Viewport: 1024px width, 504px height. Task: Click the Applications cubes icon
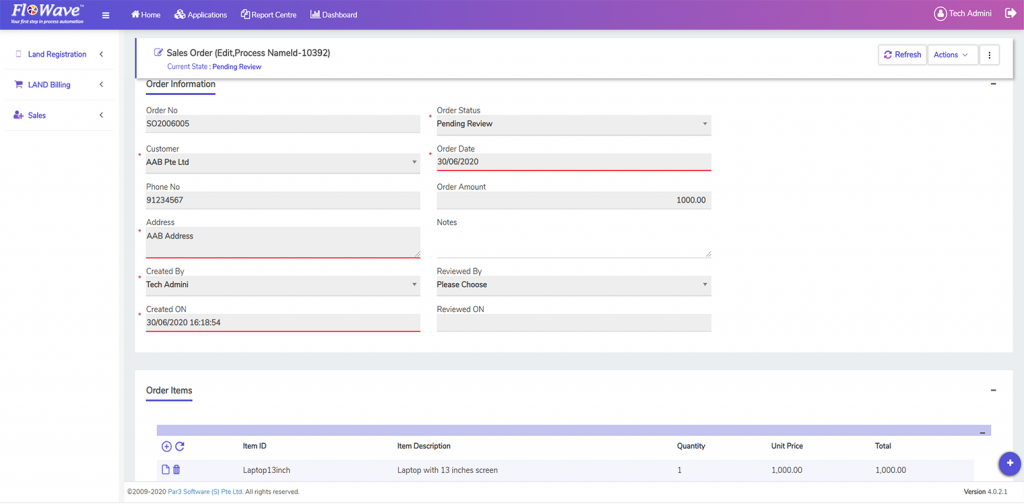pyautogui.click(x=180, y=15)
